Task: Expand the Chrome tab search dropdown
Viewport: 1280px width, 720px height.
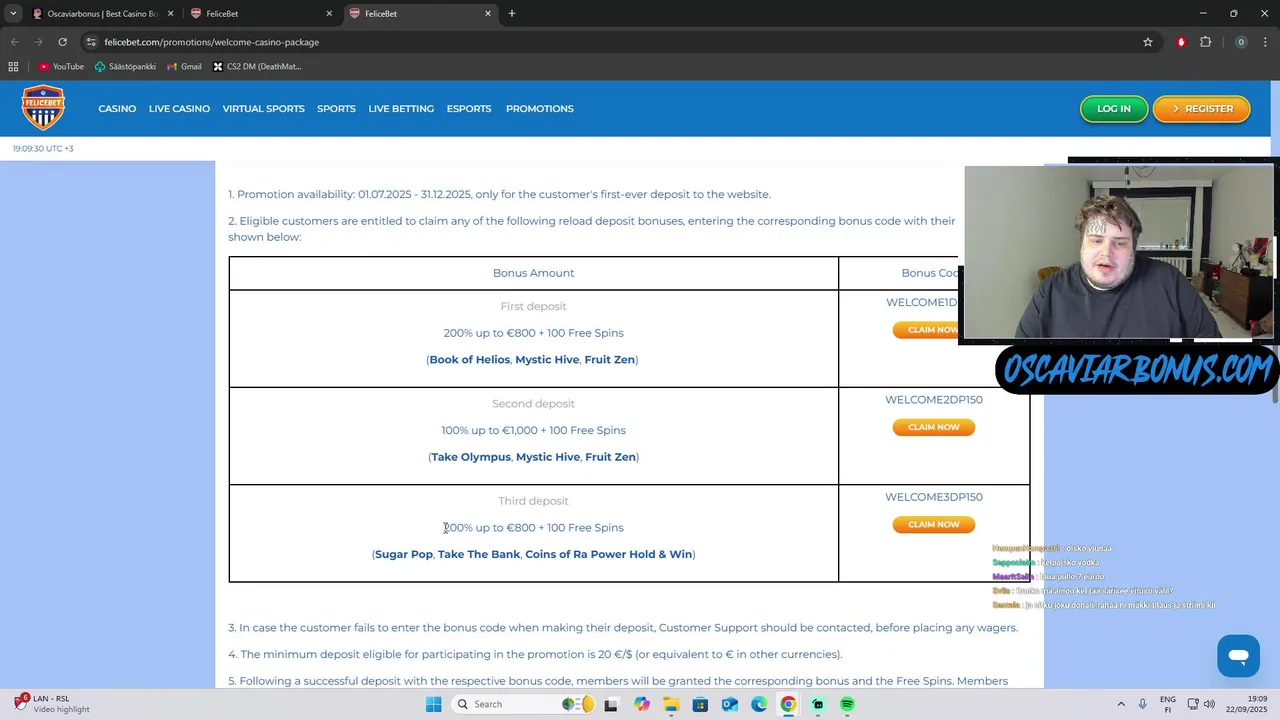Action: pyautogui.click(x=13, y=14)
